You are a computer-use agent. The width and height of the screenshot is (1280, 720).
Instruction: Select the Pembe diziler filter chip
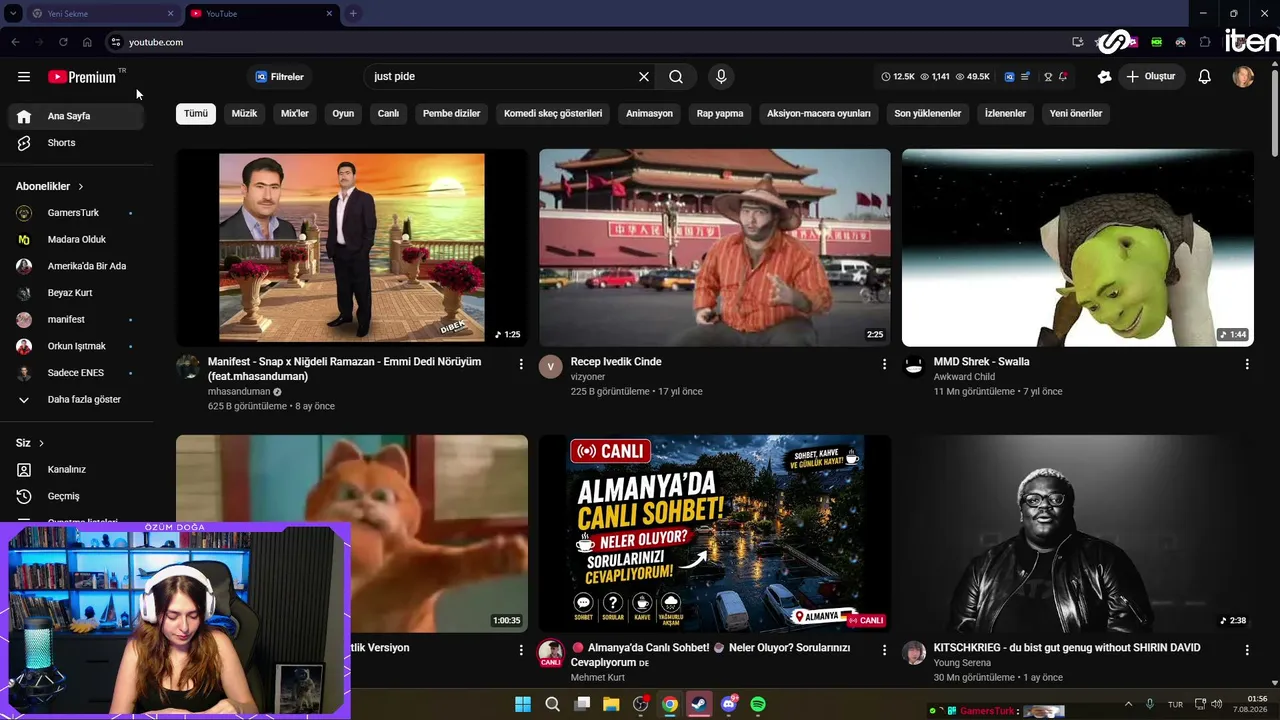click(x=452, y=114)
